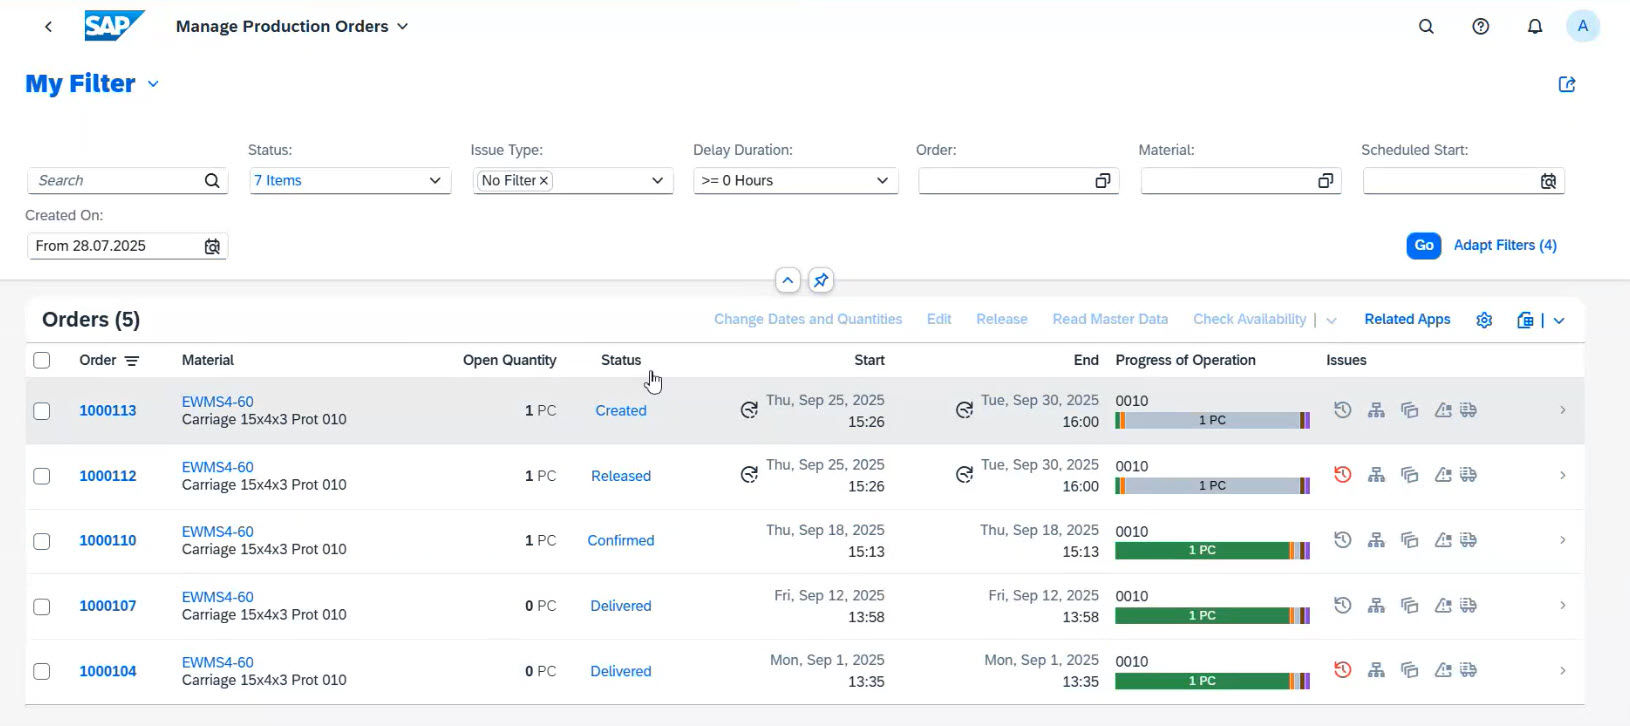This screenshot has width=1630, height=726.
Task: Open order 1000107 link
Action: coord(108,606)
